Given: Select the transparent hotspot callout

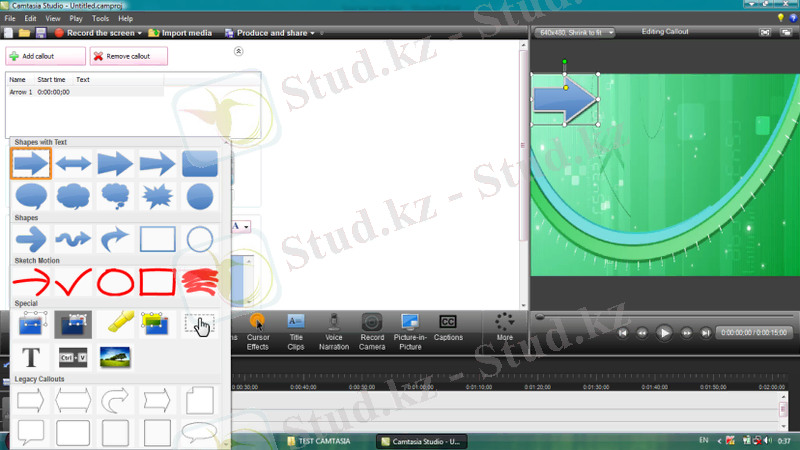Looking at the screenshot, I should point(199,324).
